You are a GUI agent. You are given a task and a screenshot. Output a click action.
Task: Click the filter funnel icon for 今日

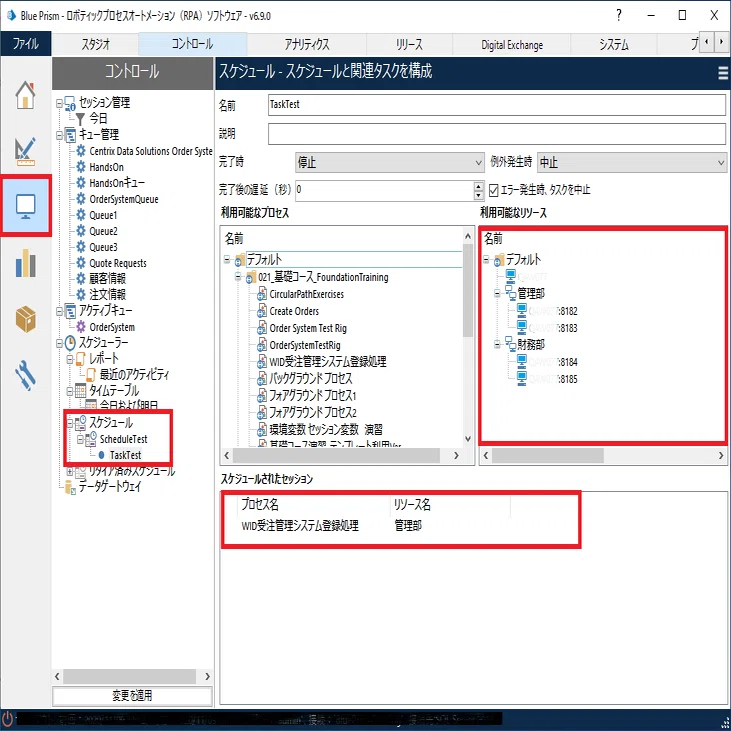[x=80, y=119]
